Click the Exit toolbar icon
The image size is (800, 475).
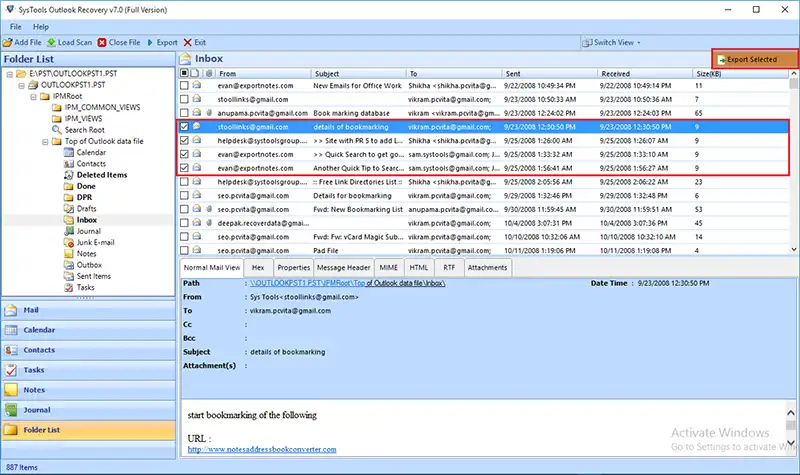click(x=188, y=42)
